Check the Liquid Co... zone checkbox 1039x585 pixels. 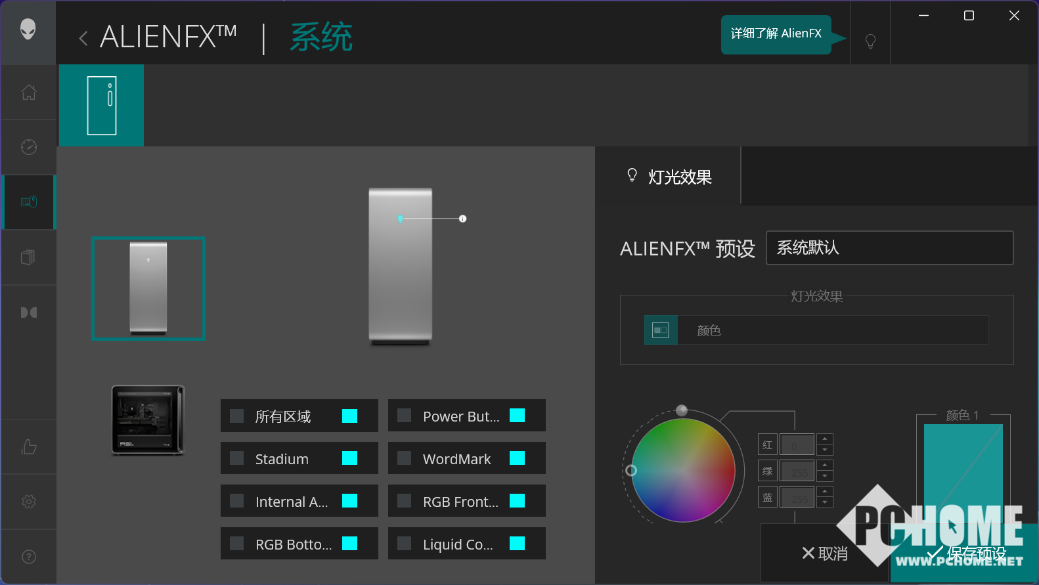click(x=404, y=544)
